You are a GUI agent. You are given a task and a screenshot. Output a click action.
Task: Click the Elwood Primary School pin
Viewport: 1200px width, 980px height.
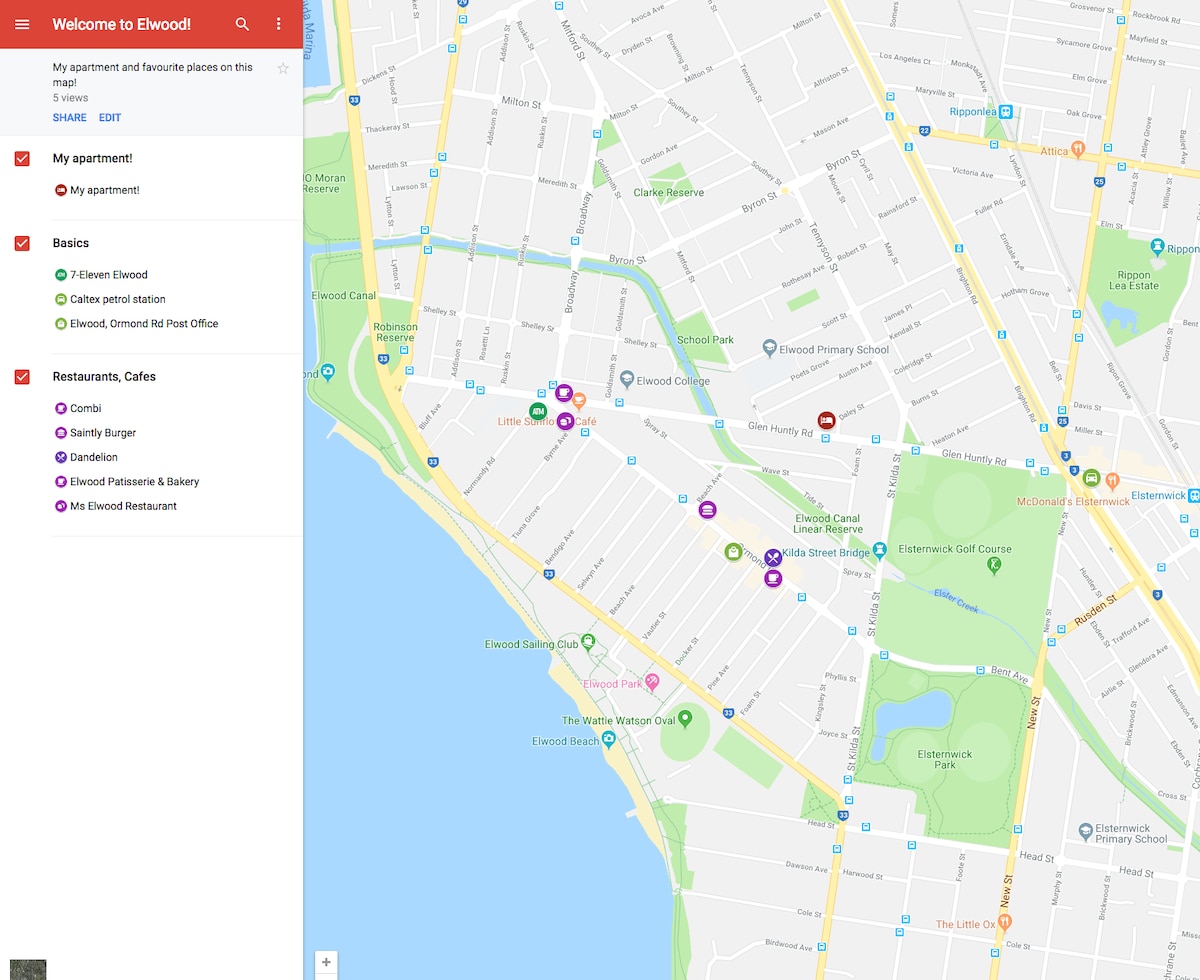coord(769,348)
